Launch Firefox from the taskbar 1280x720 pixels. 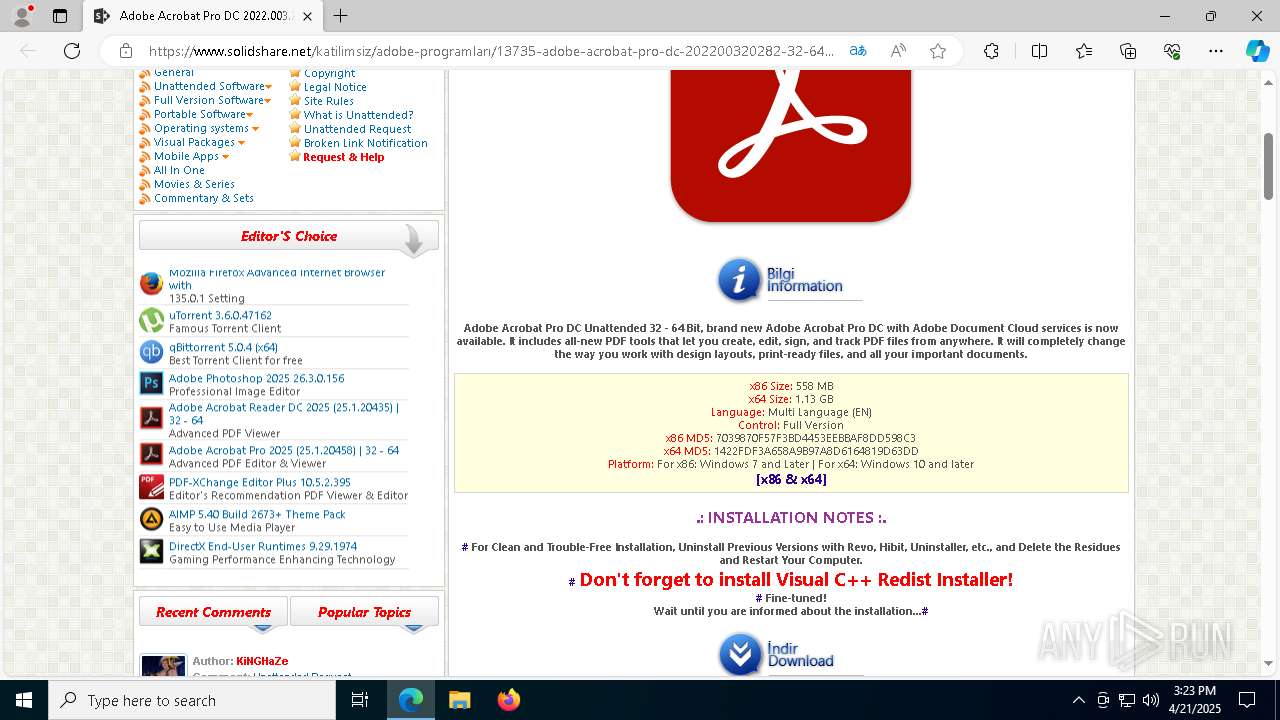508,700
